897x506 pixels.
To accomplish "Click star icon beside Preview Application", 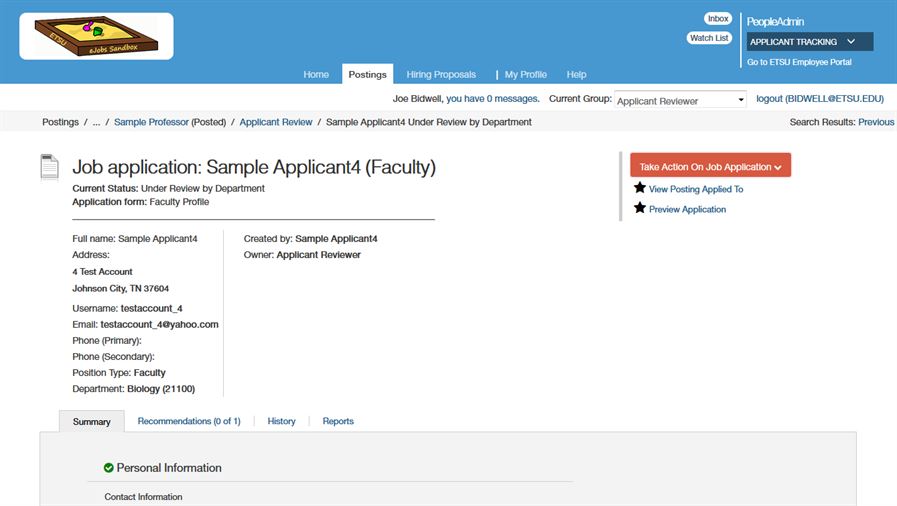I will 640,208.
